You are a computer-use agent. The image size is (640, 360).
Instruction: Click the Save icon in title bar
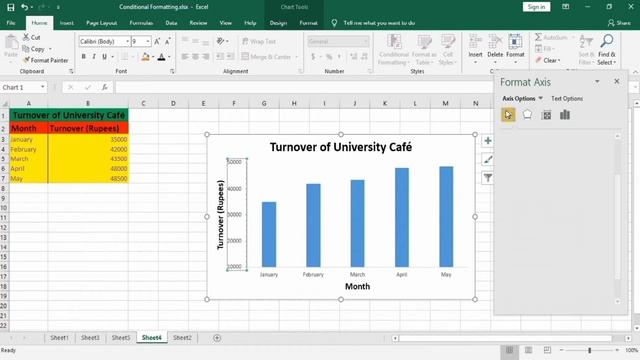[11, 7]
